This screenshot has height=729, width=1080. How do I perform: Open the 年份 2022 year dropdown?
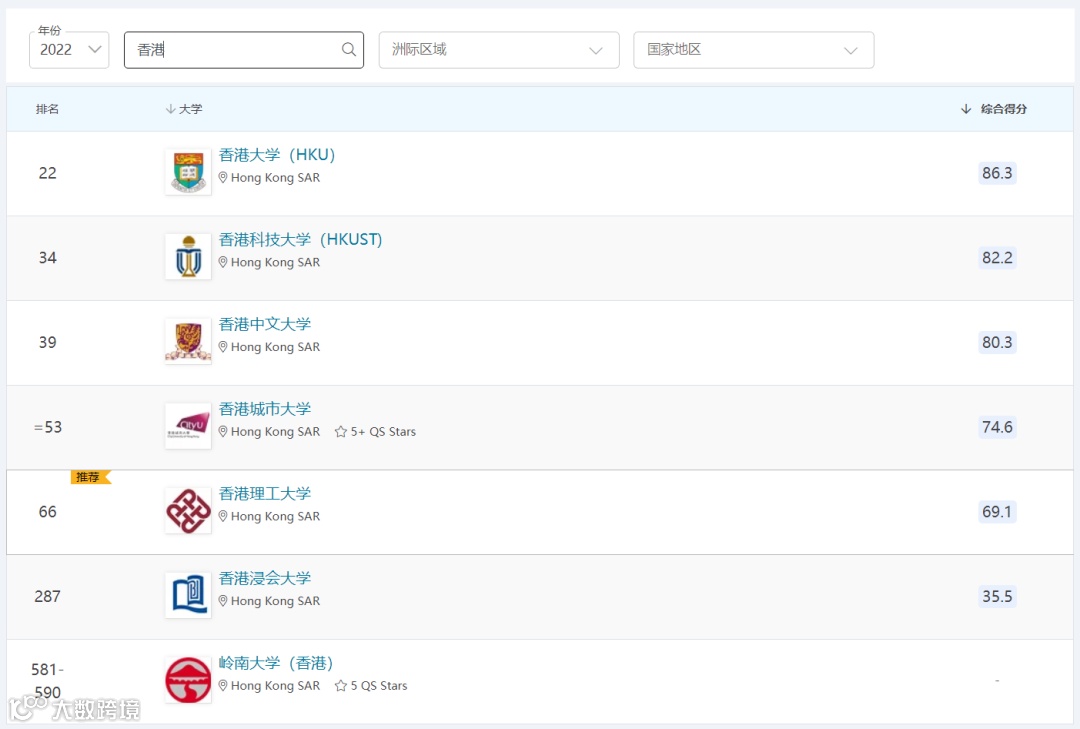[69, 50]
